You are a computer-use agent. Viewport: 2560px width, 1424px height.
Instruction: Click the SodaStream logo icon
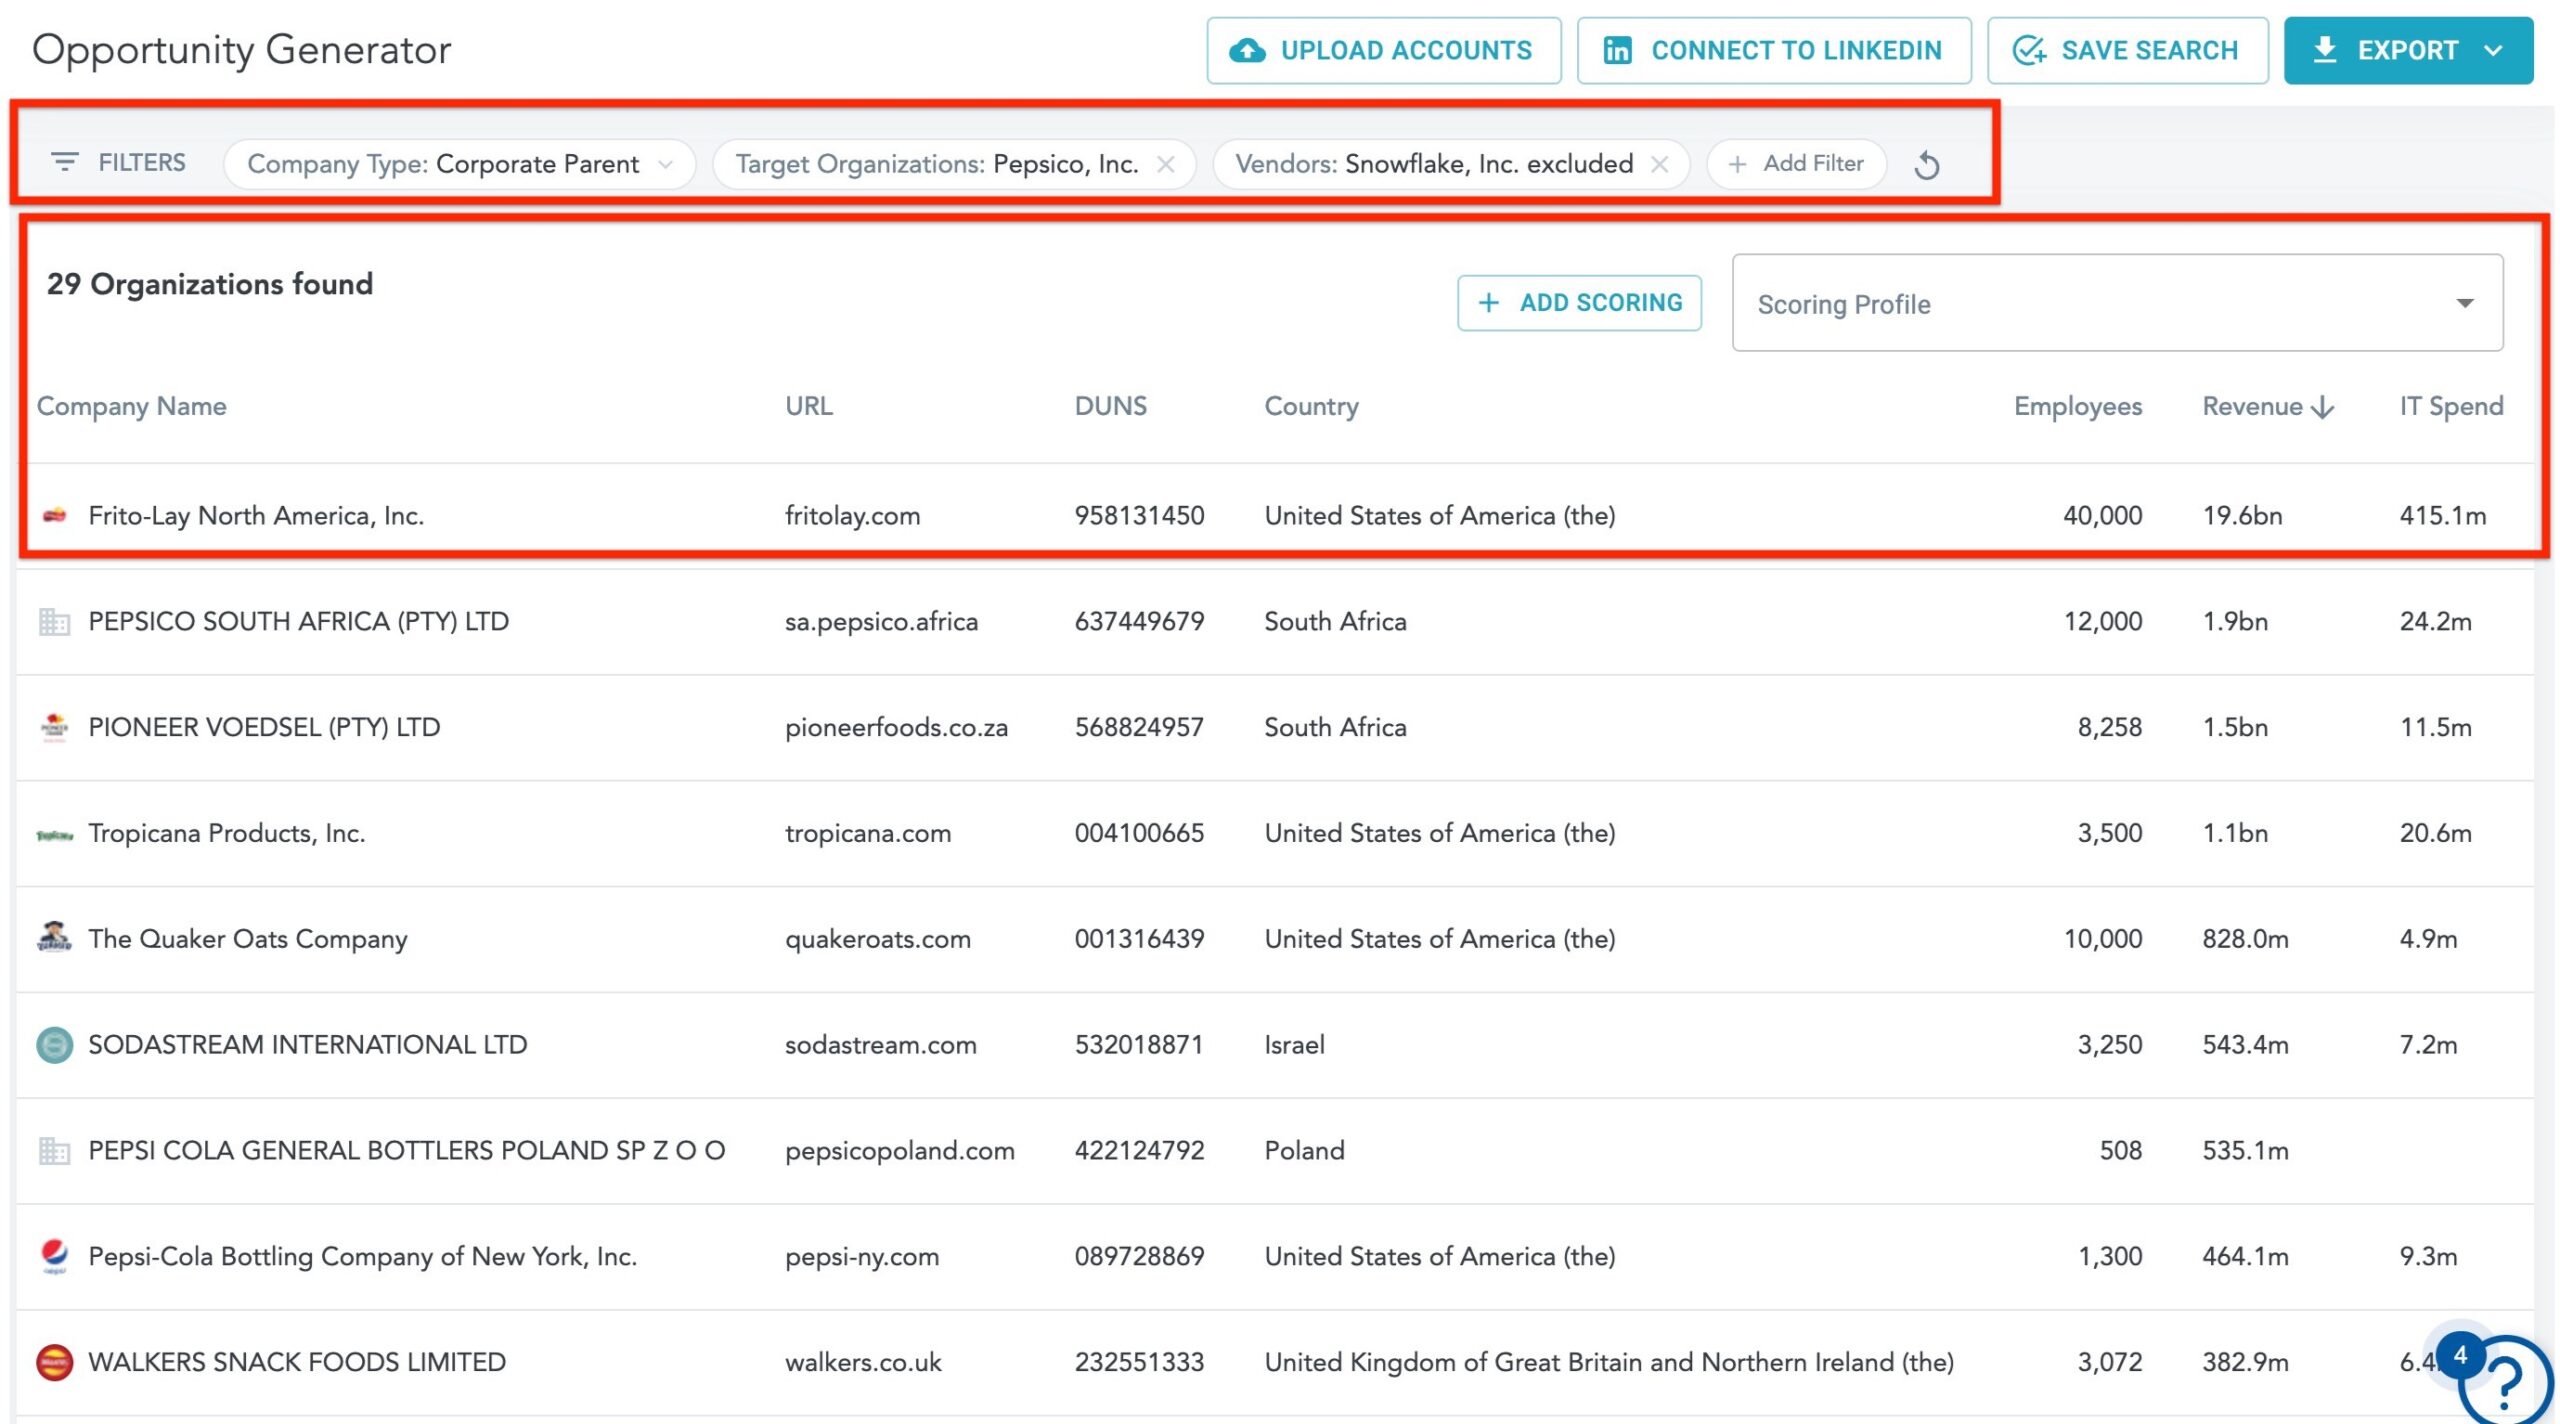(55, 1045)
